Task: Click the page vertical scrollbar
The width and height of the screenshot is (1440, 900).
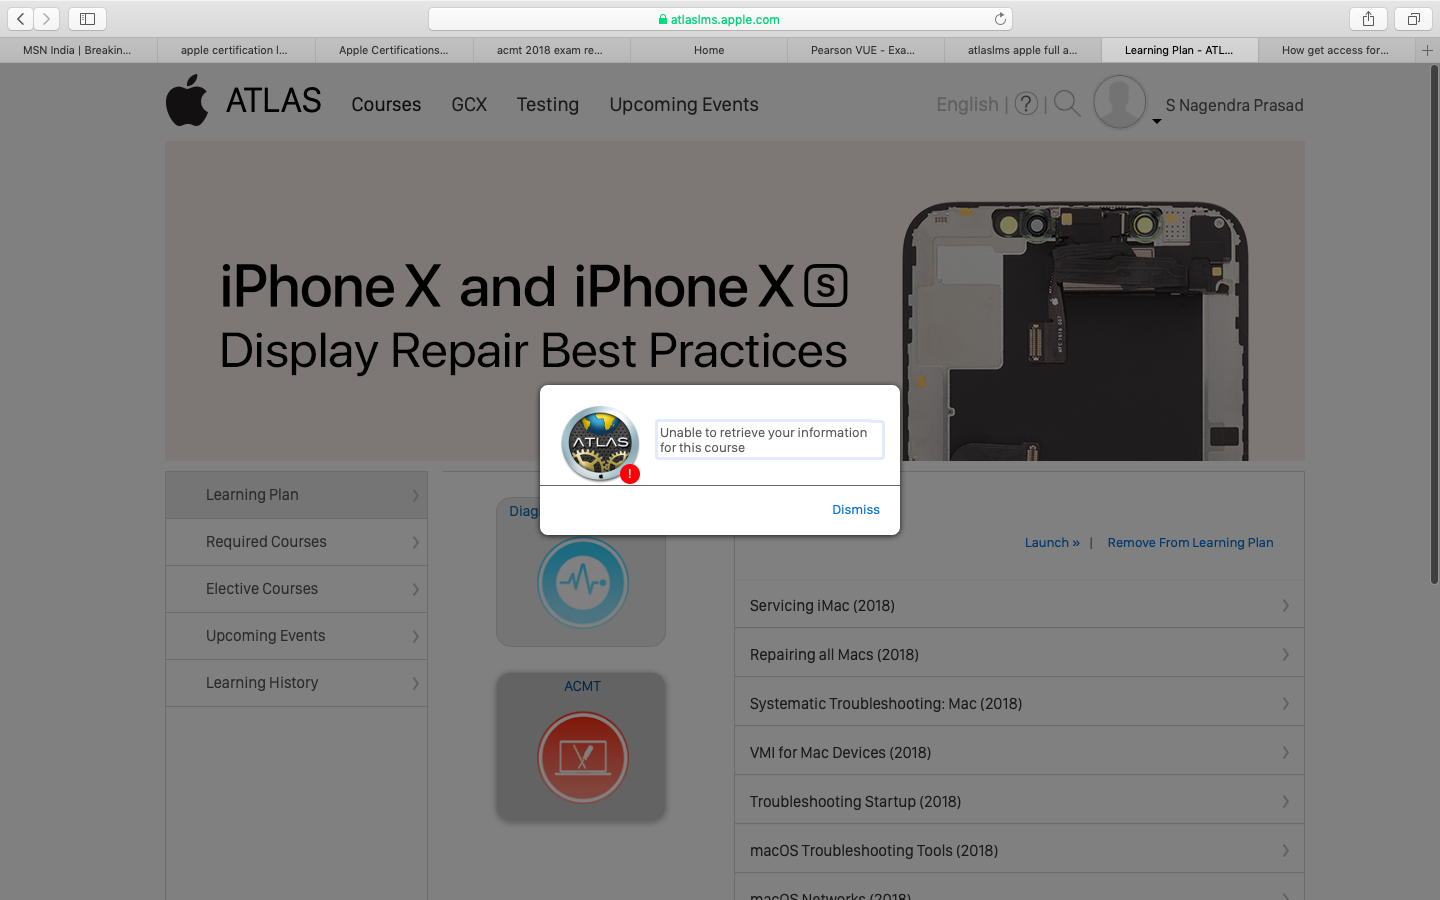Action: click(1434, 325)
